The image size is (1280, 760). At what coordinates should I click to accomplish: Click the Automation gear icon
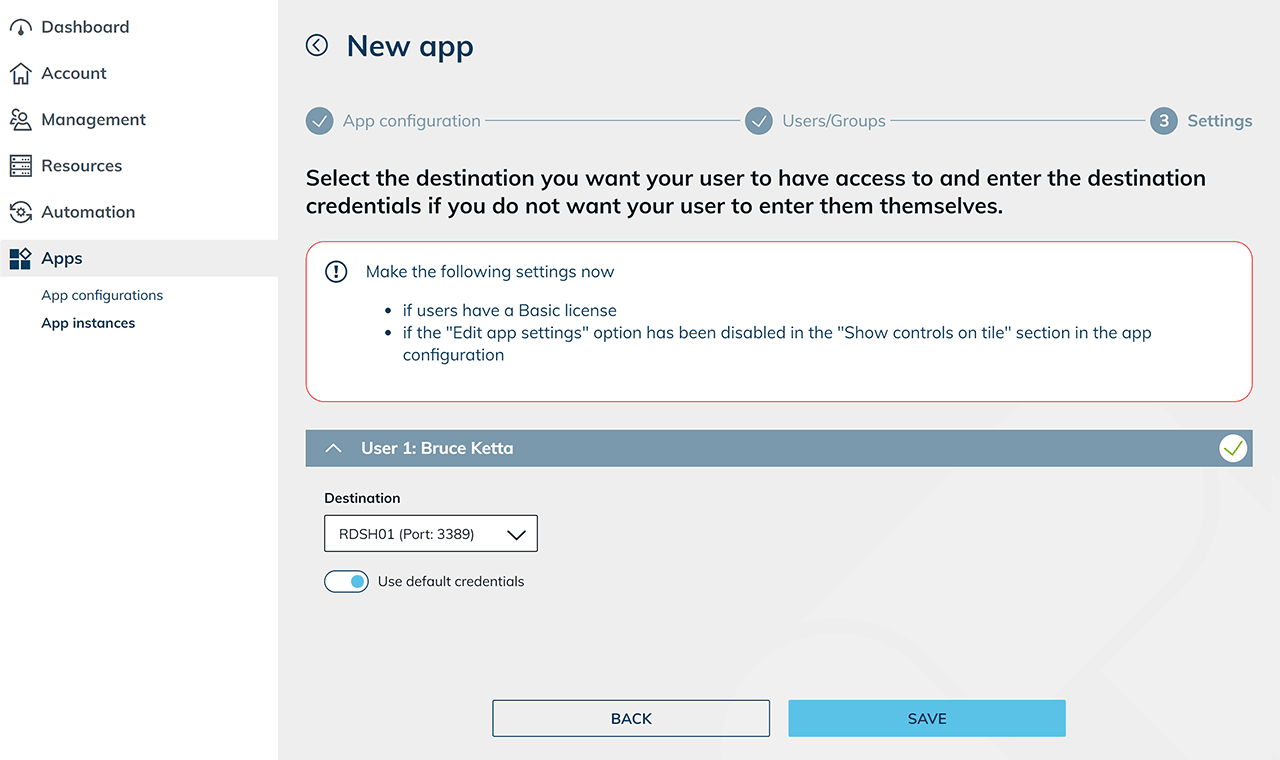[x=20, y=212]
